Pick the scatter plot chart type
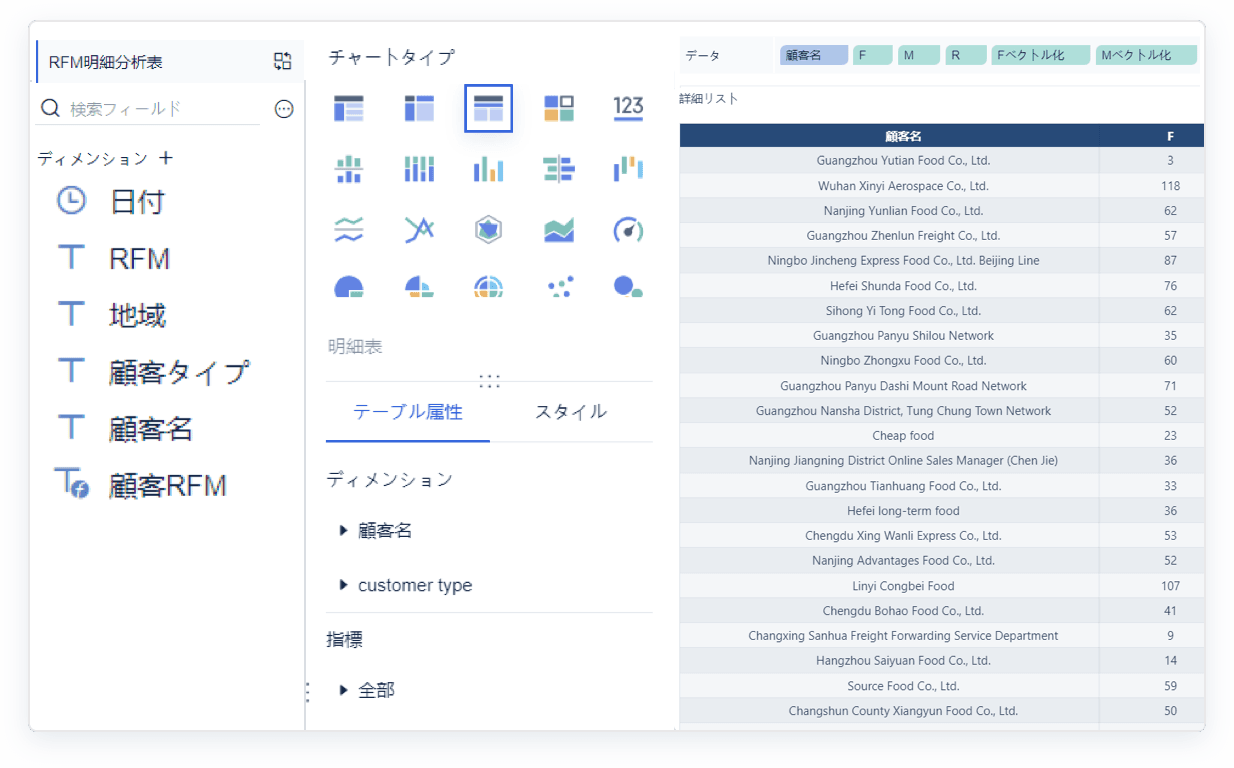 [559, 288]
